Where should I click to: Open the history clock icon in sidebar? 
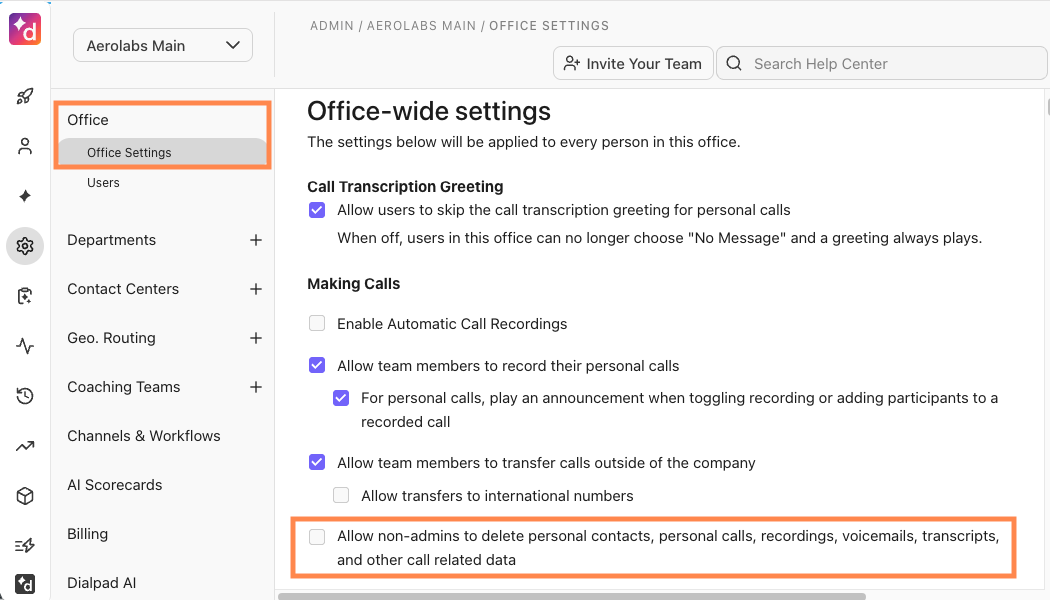point(25,396)
